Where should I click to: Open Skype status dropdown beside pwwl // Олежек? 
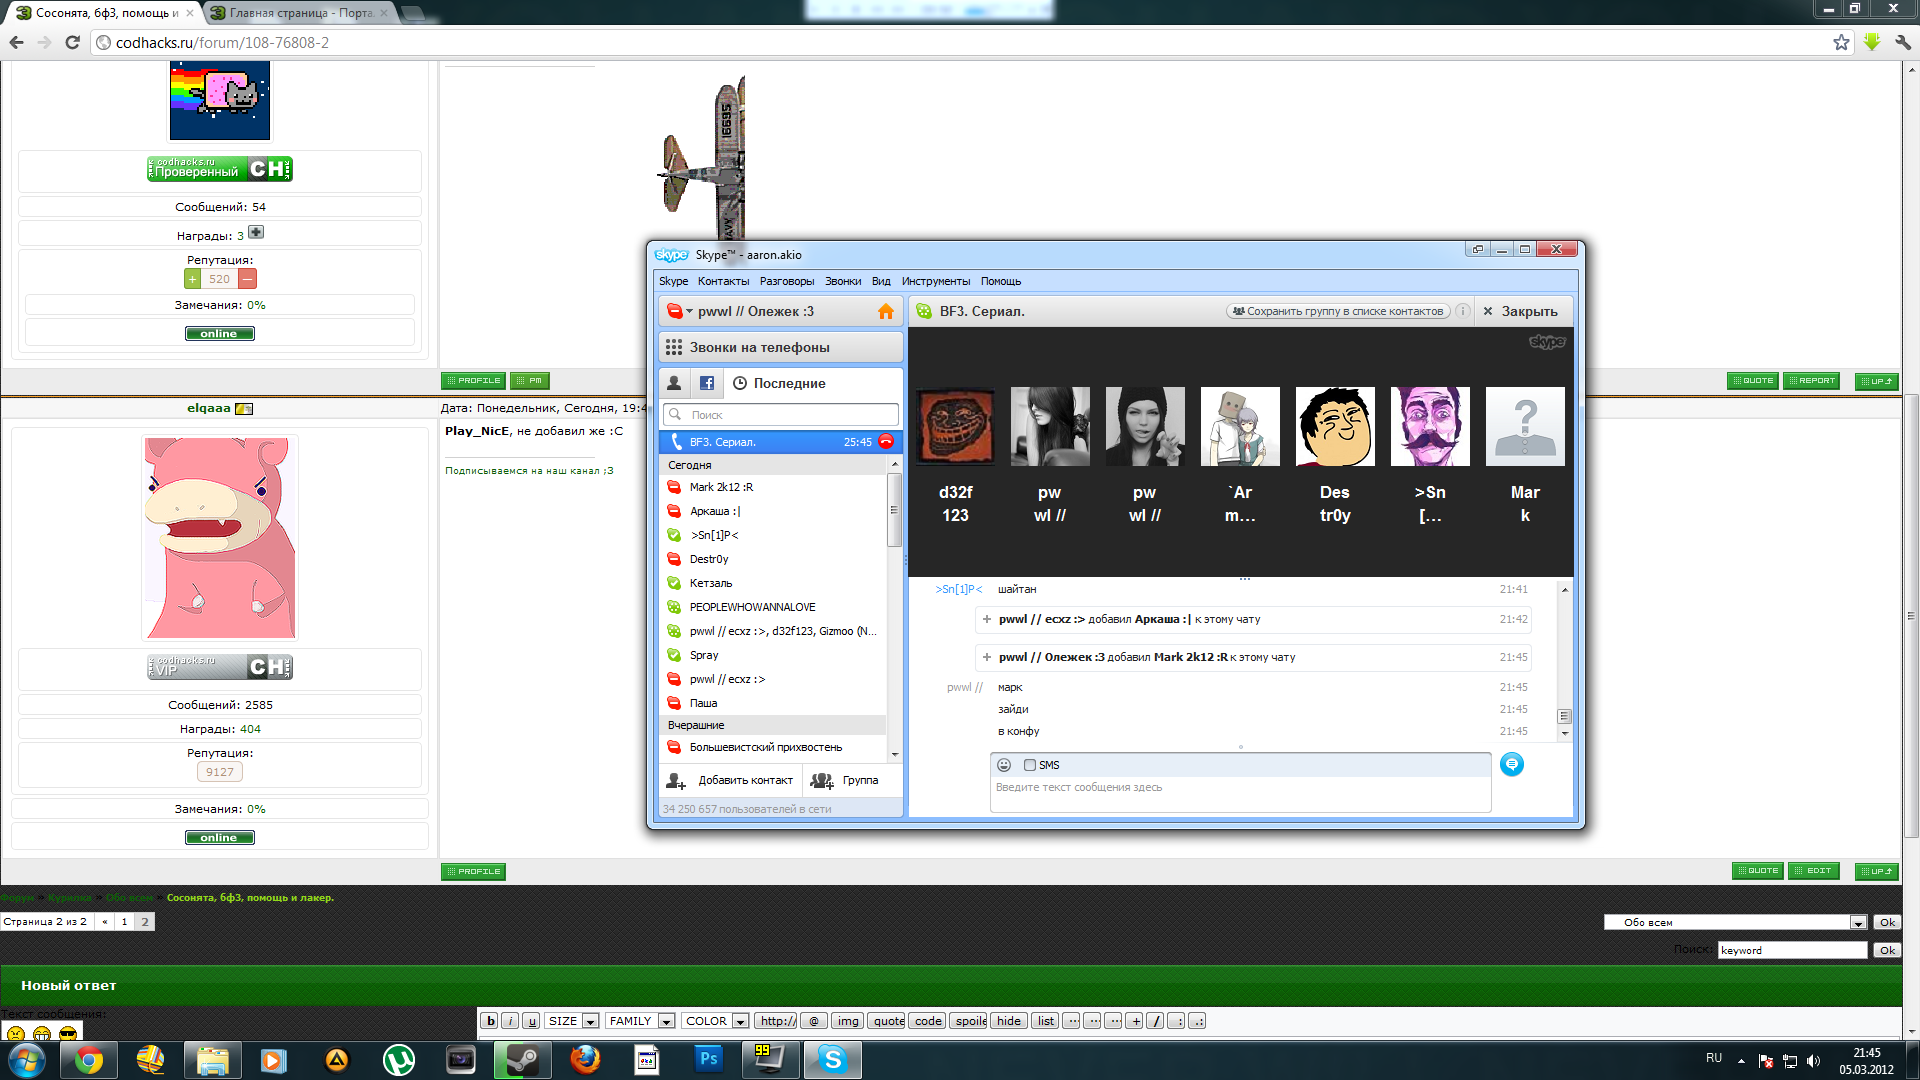coord(680,311)
